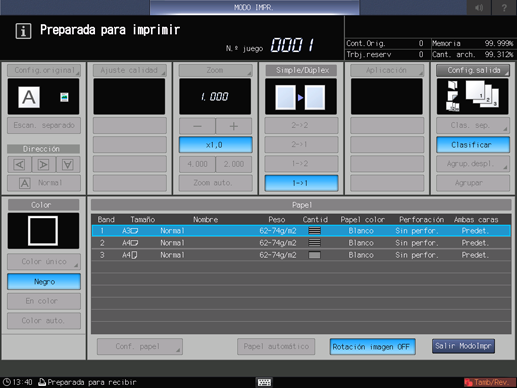Click the A4 portrait icon in tray 3

pyautogui.click(x=130, y=255)
